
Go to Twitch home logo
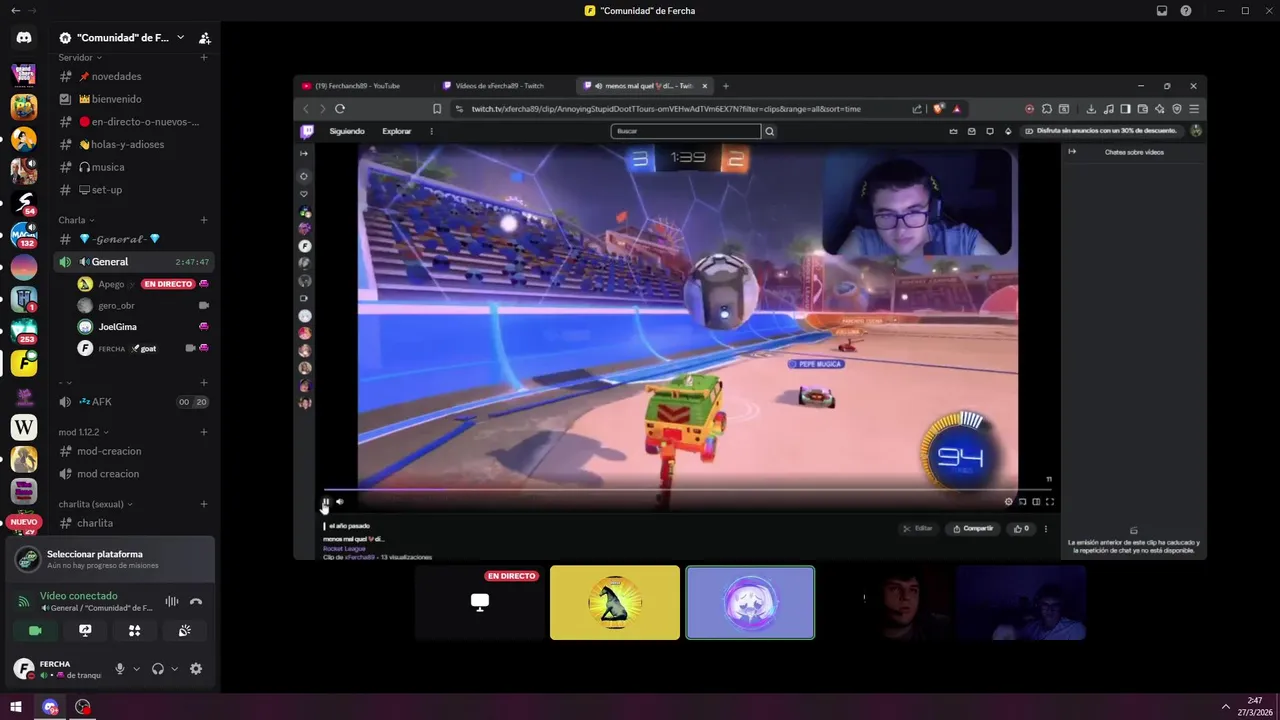coord(308,131)
